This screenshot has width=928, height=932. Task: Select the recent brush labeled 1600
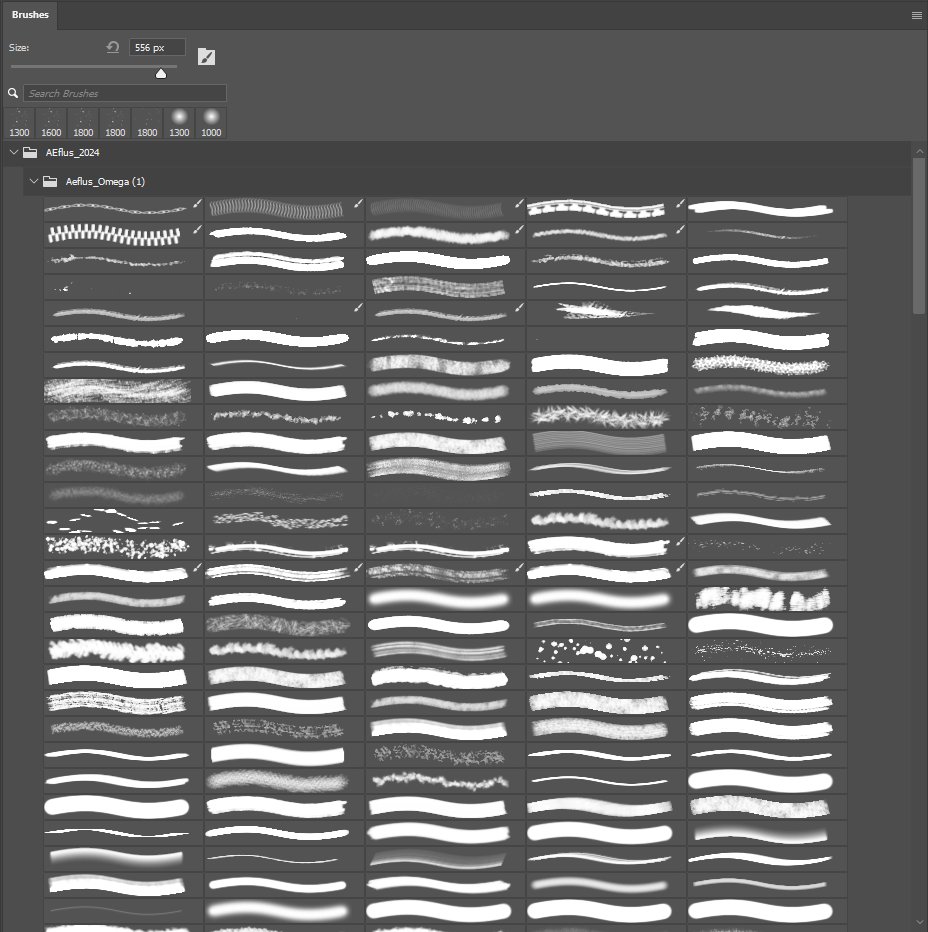(x=51, y=124)
